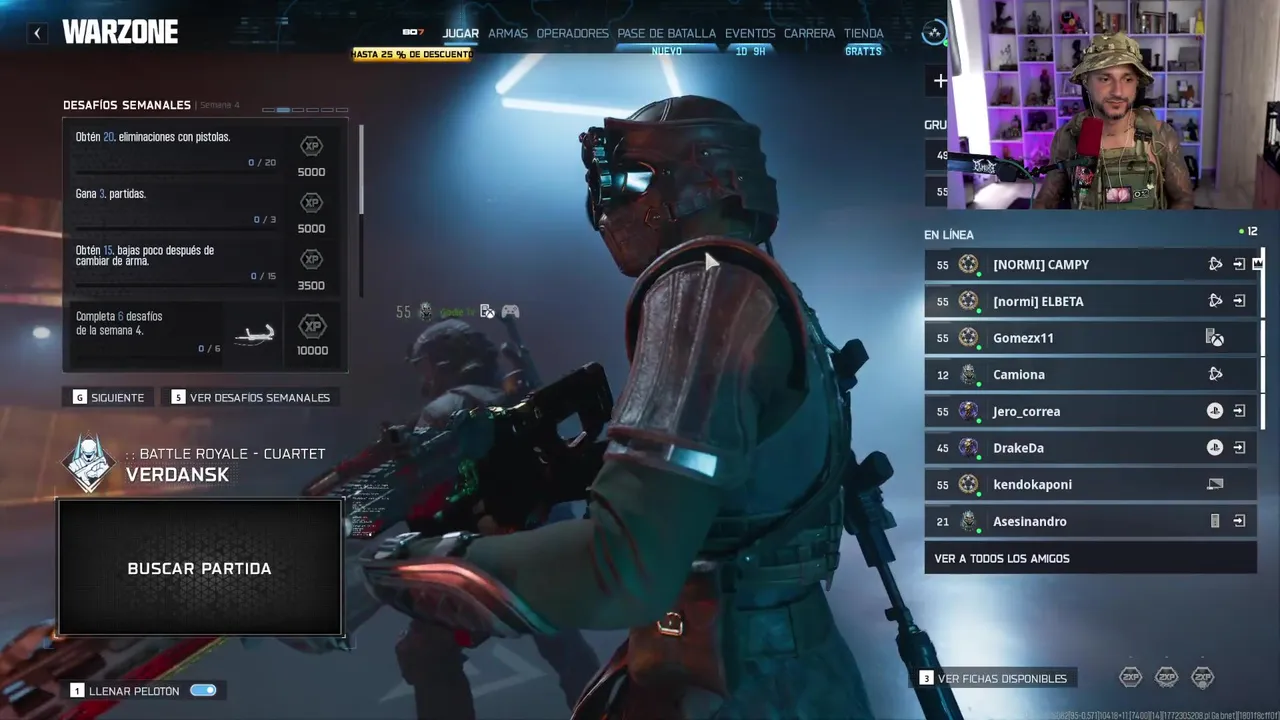
Task: Open the player rank emblem top right
Action: coord(934,33)
